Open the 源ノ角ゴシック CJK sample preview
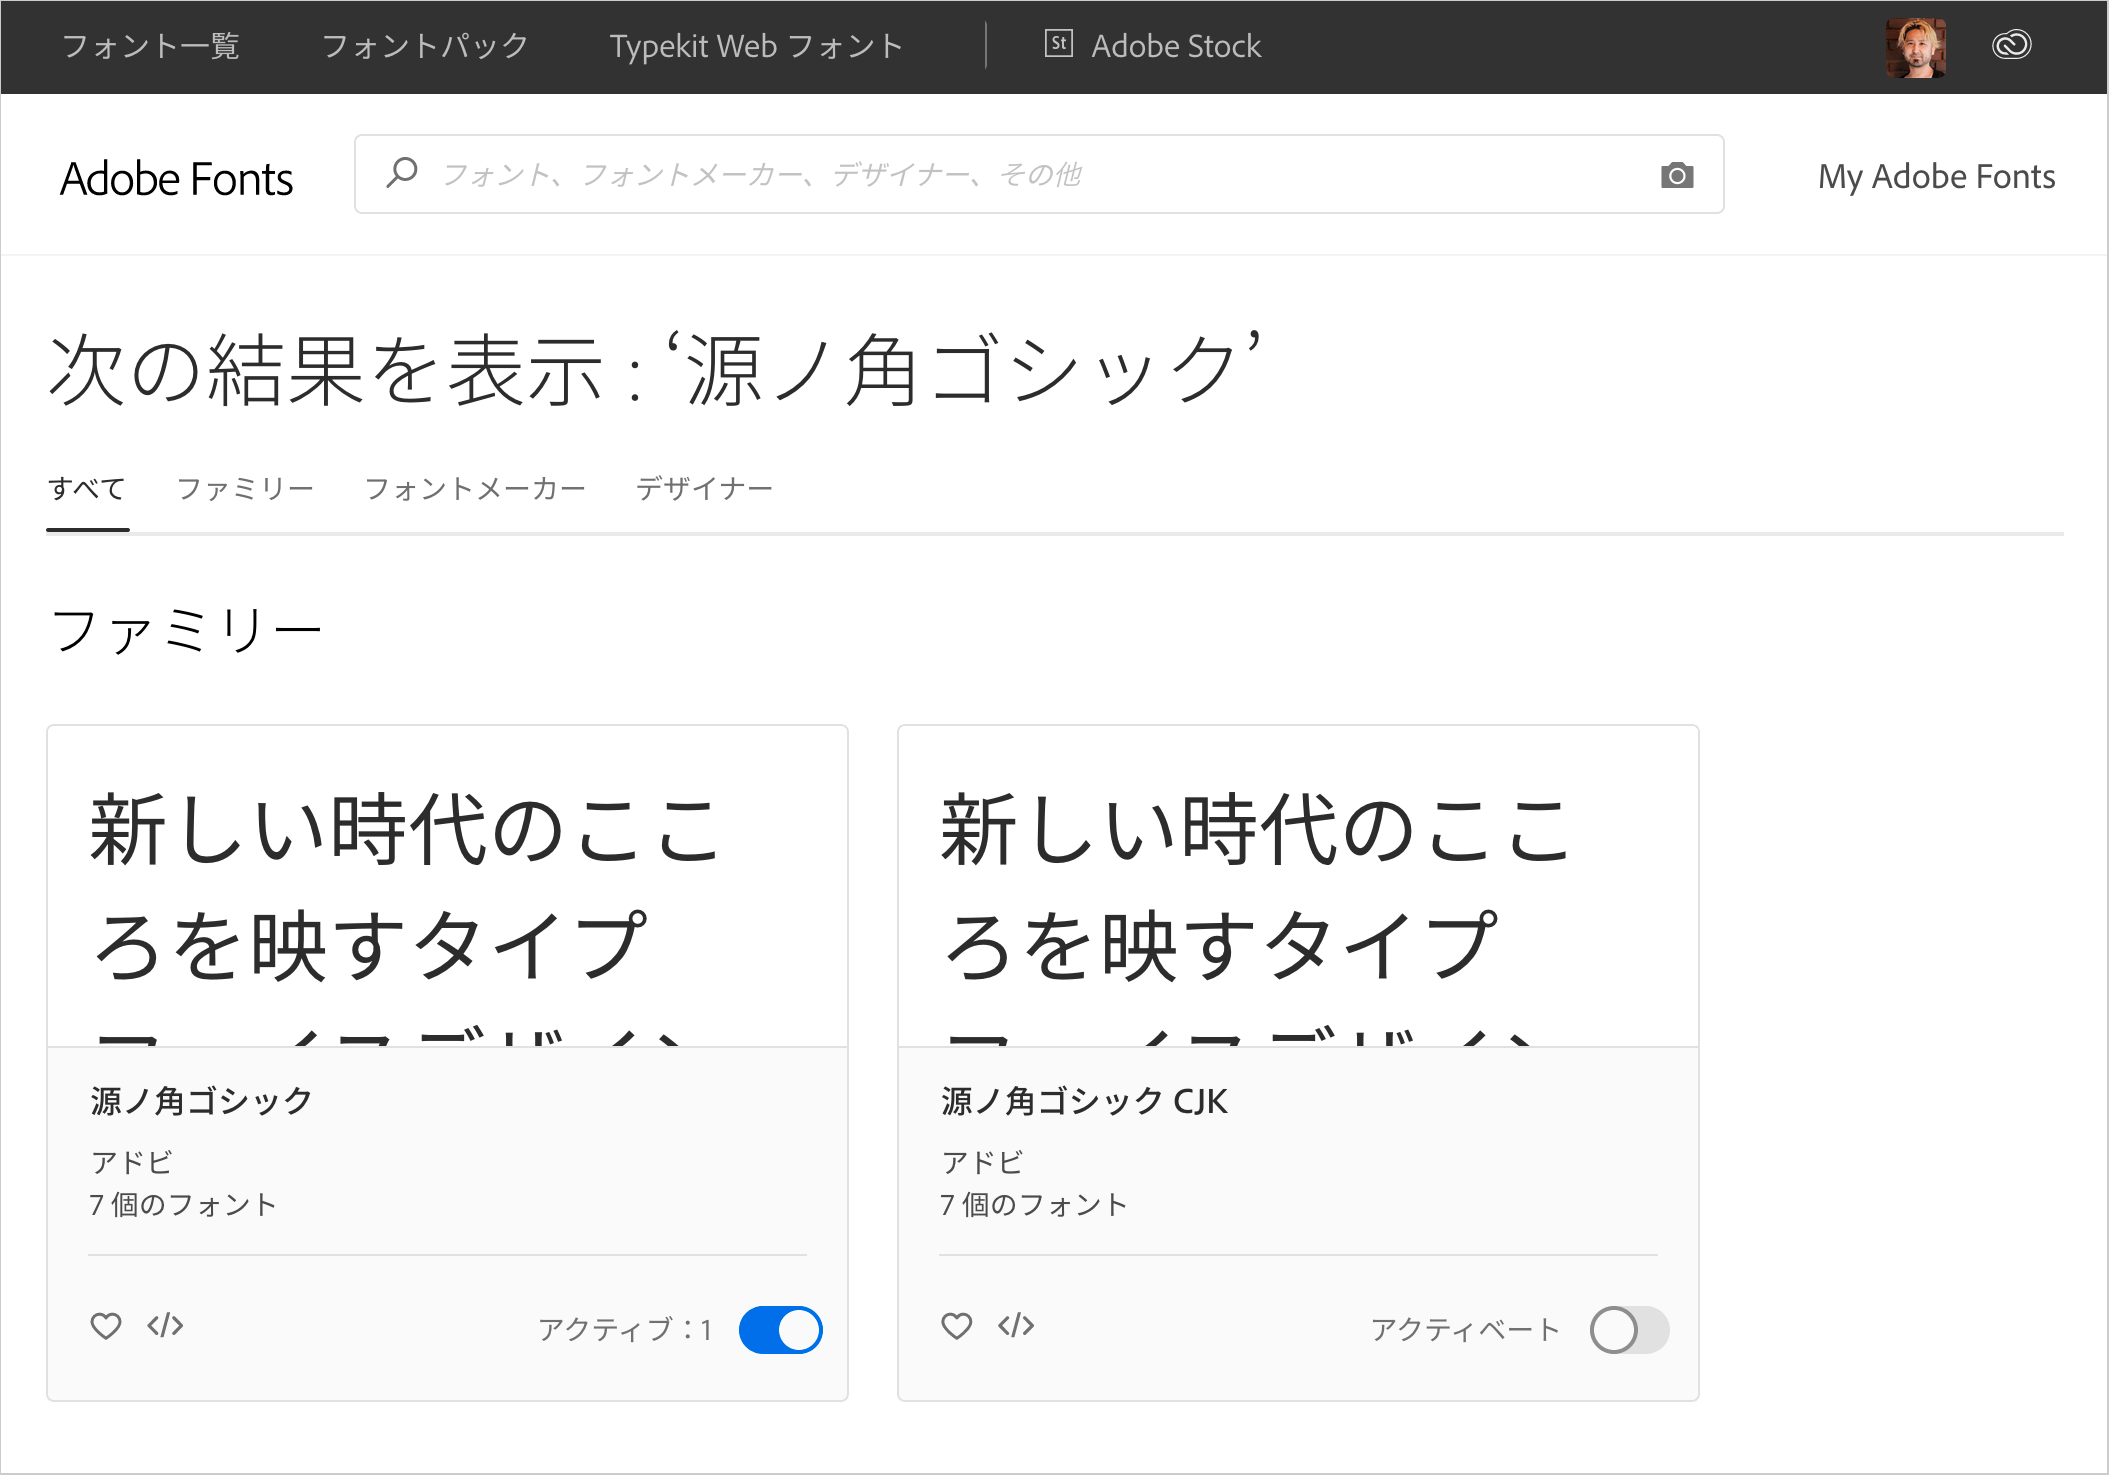Image resolution: width=2109 pixels, height=1475 pixels. [1297, 886]
